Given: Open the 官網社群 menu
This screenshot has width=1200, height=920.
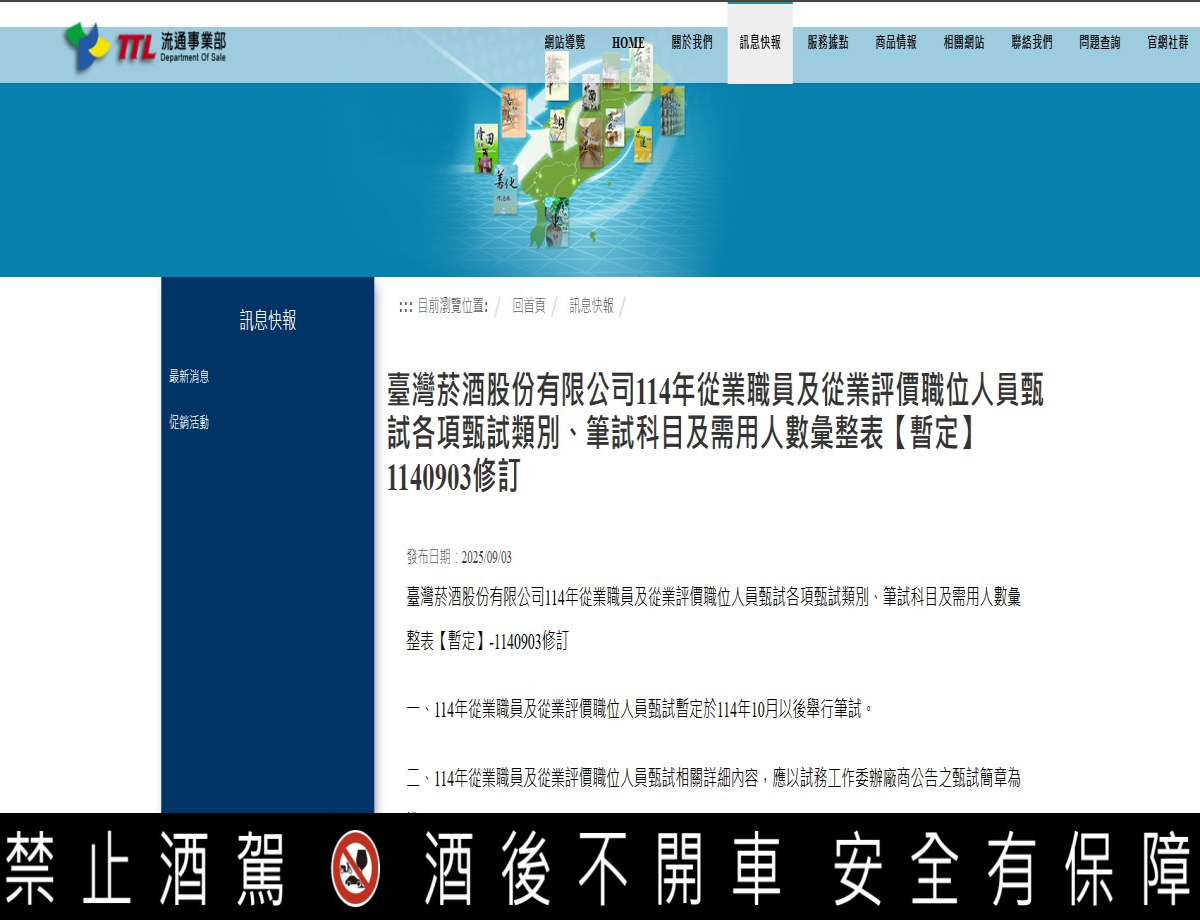Looking at the screenshot, I should coord(1168,43).
